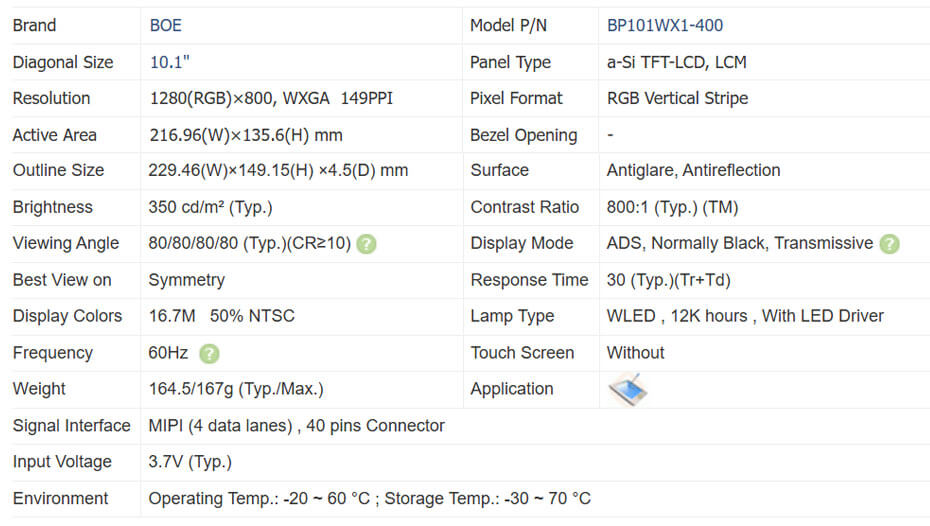
Task: Click the Touch Screen label cell
Action: (x=522, y=353)
